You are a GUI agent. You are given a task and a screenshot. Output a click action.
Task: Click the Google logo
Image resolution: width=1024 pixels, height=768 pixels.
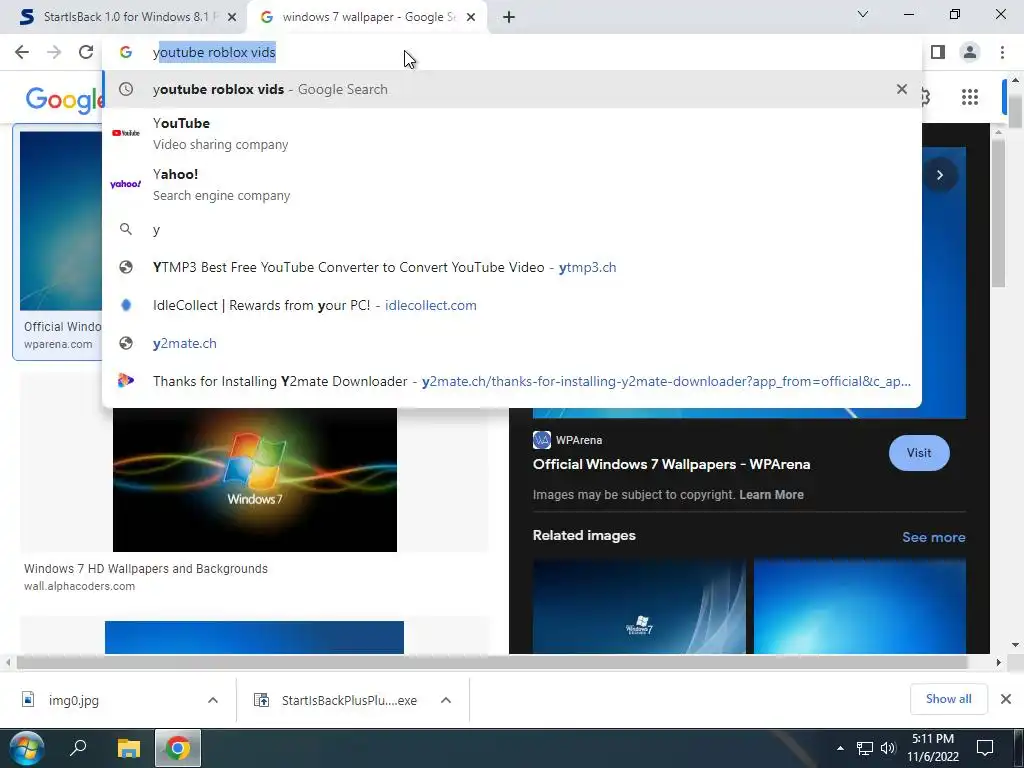pos(64,99)
